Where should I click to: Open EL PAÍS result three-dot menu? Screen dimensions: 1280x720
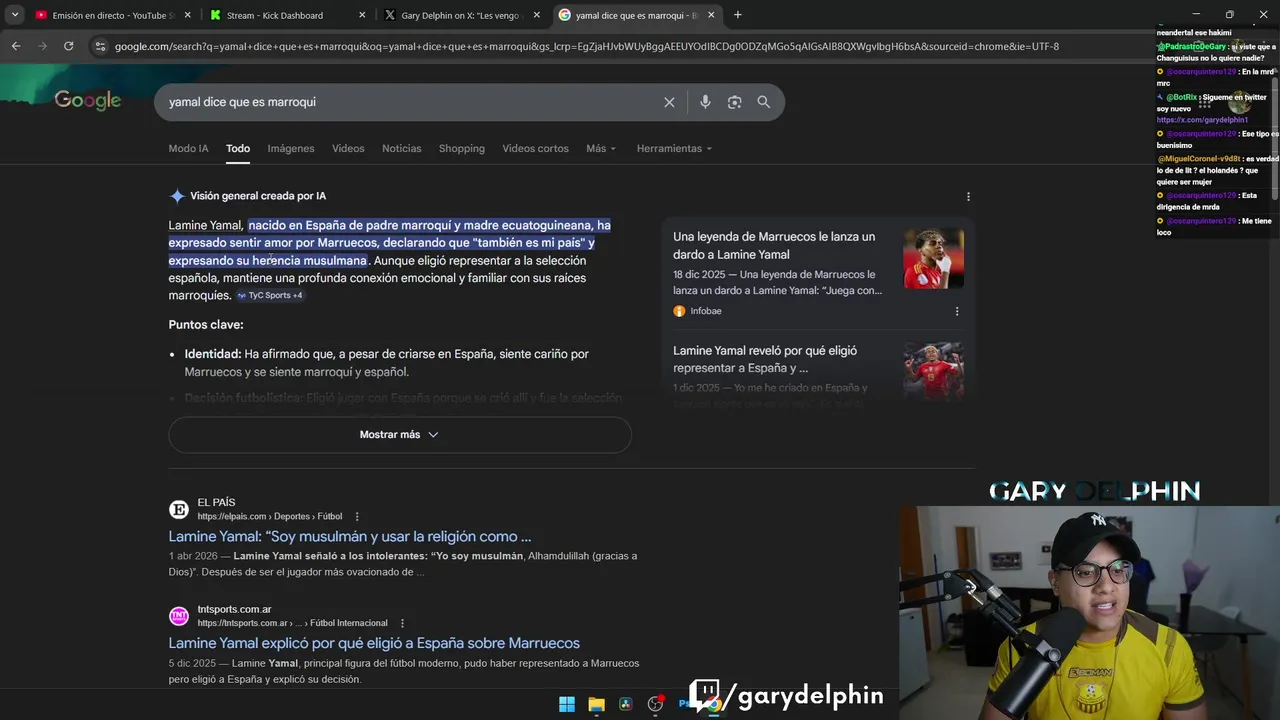(x=357, y=517)
